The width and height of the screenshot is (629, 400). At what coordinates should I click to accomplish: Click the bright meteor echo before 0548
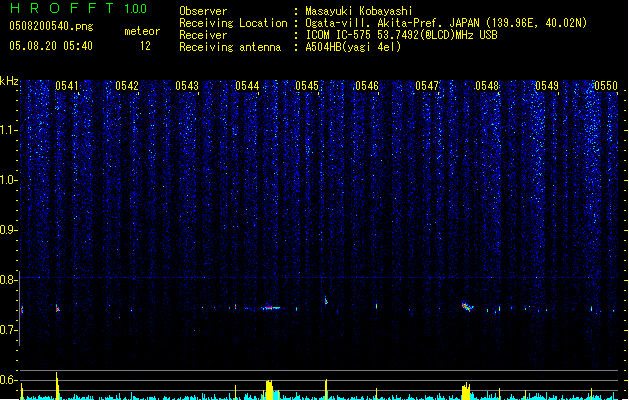click(467, 307)
